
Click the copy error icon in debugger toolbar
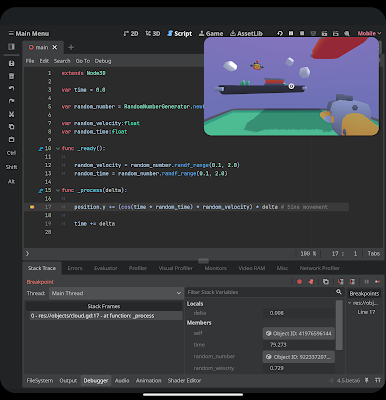326,282
